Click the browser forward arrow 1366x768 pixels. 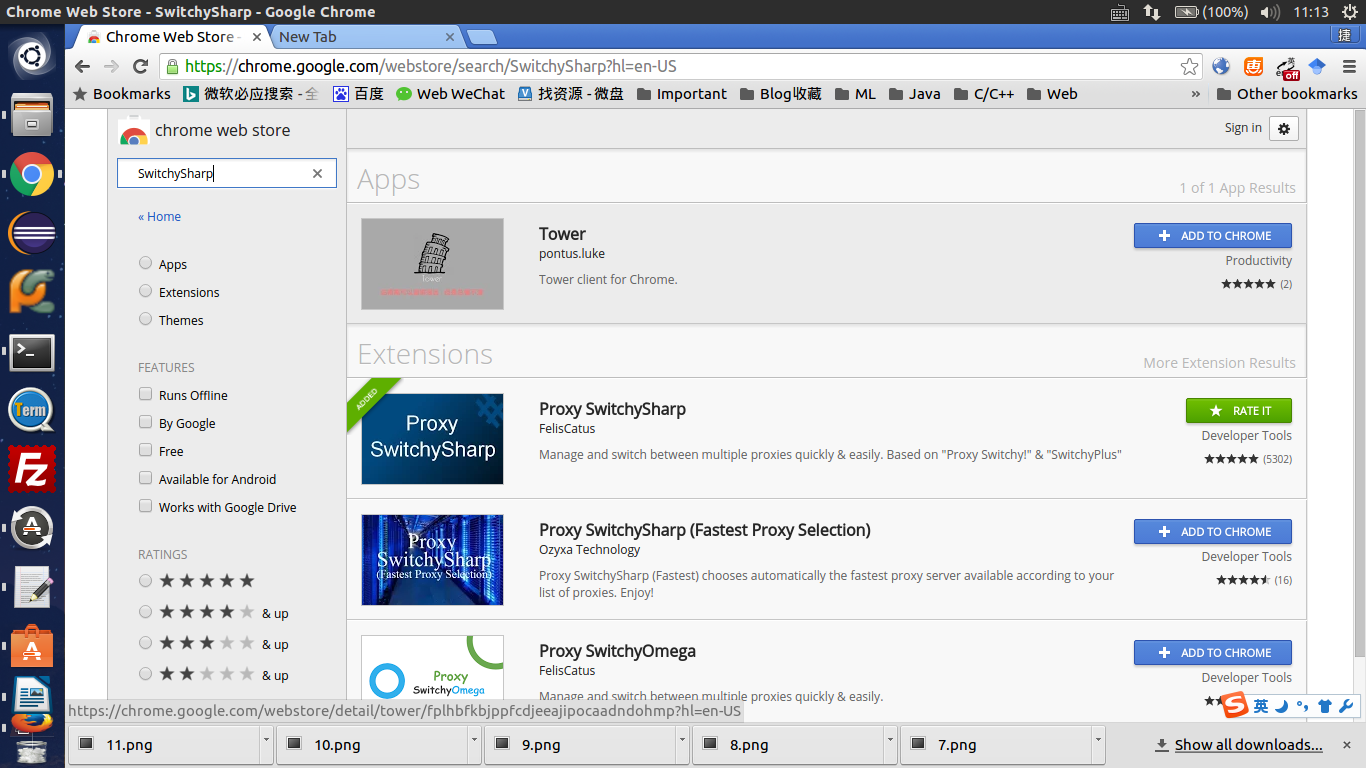click(112, 67)
